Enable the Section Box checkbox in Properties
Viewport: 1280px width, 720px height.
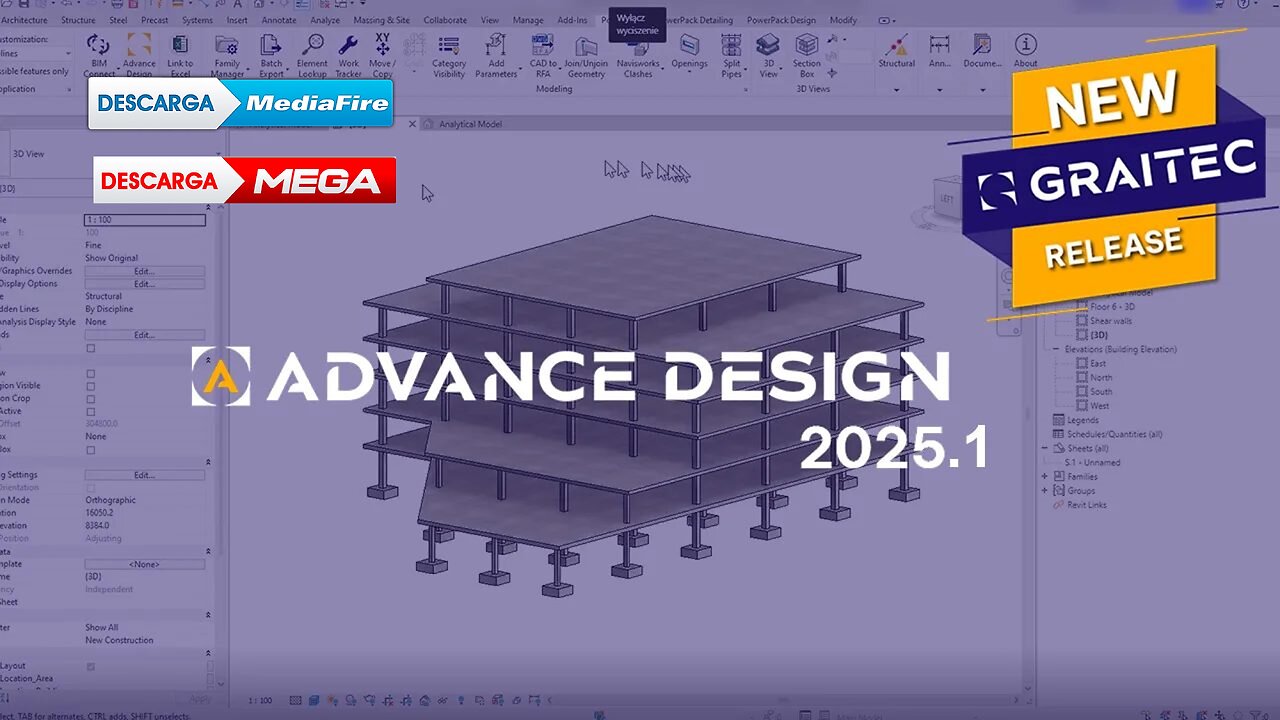coord(91,450)
